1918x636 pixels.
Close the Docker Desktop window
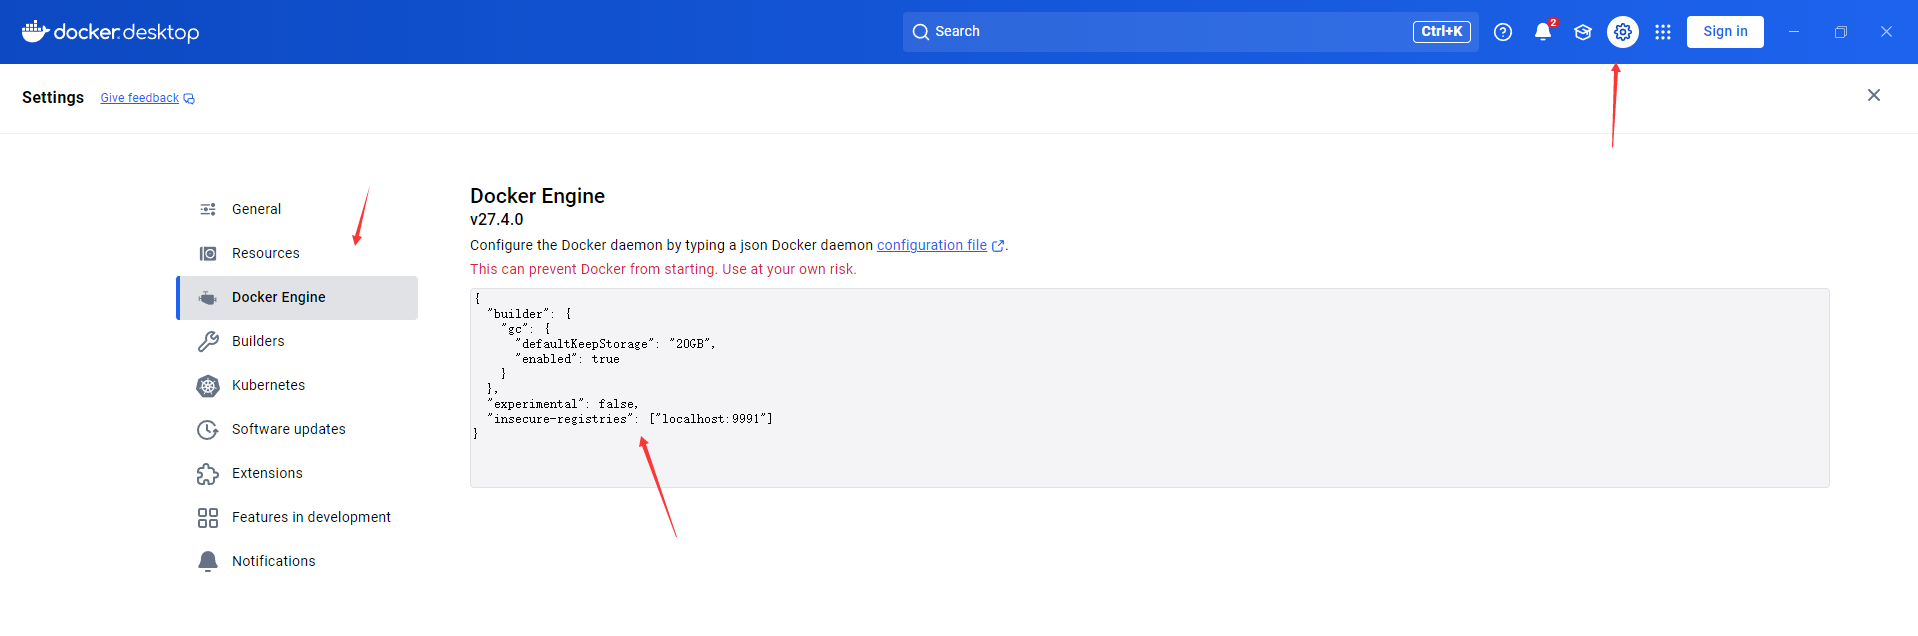[x=1886, y=32]
